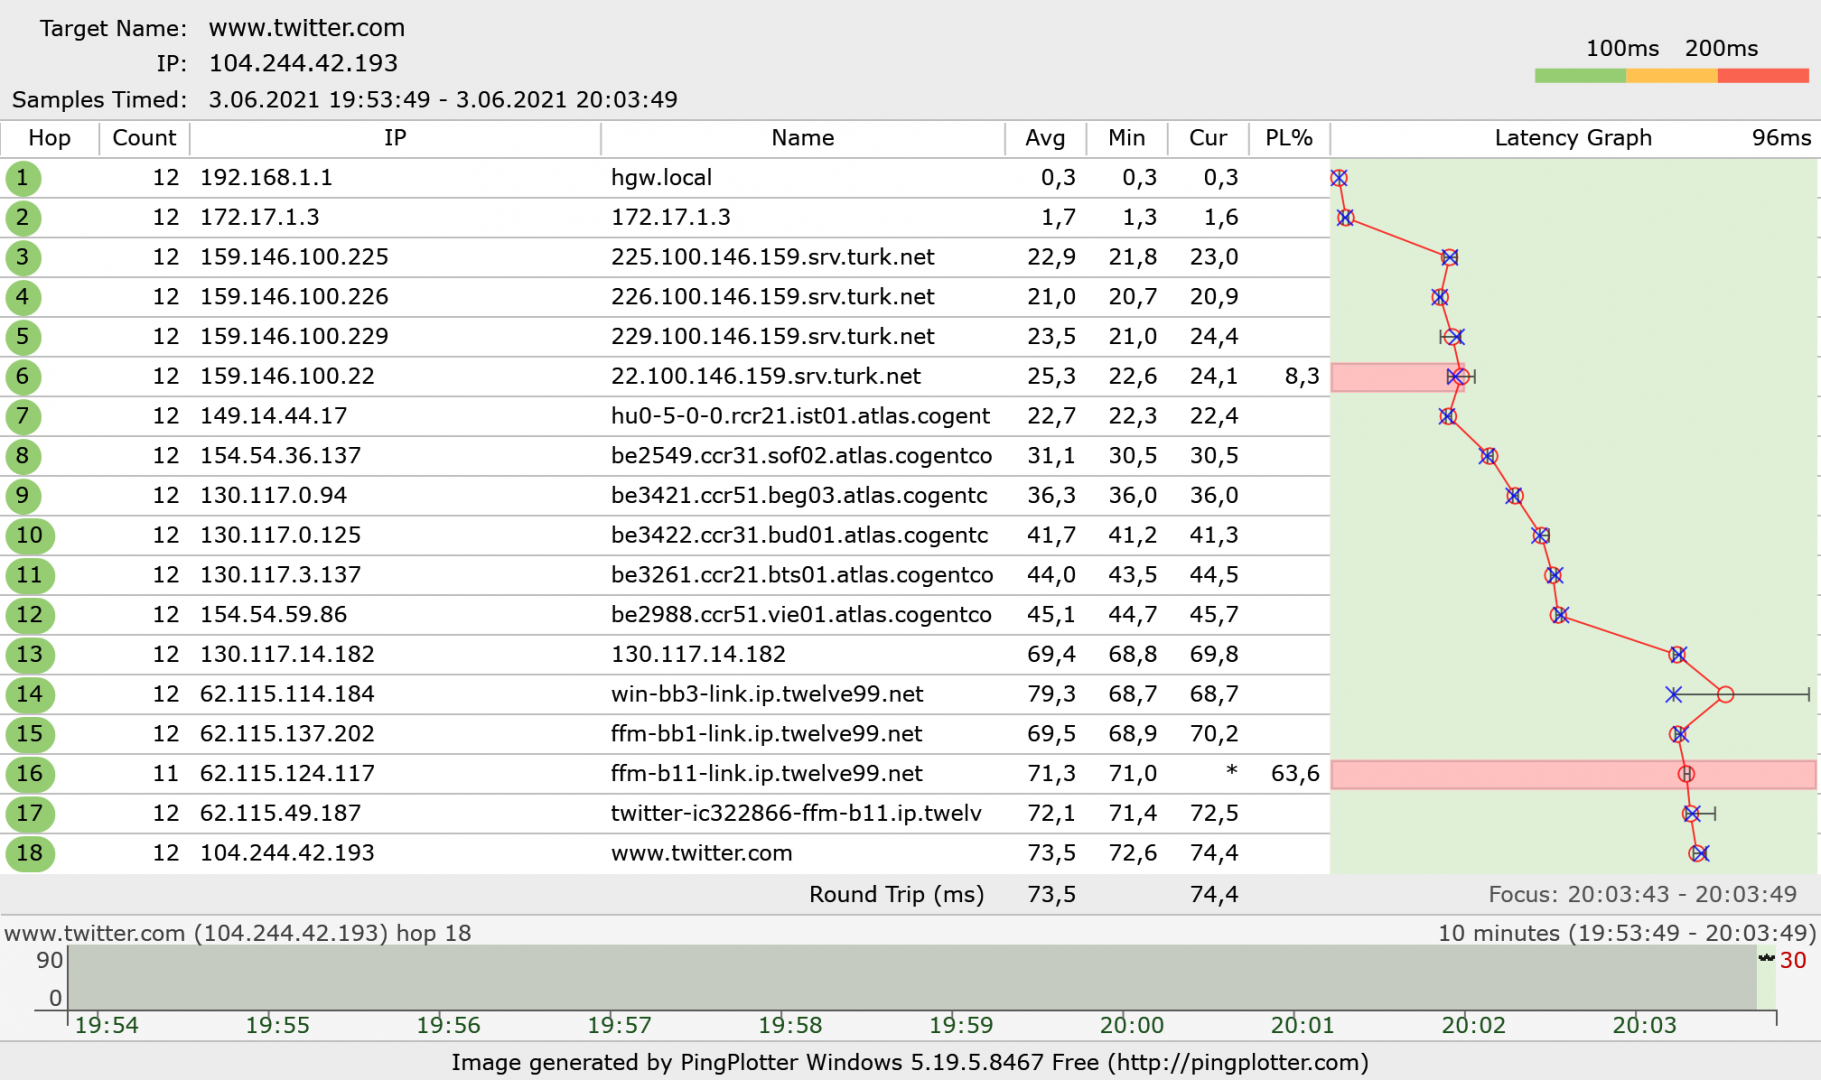Click the 20:00 timeline label
This screenshot has width=1821, height=1080.
[x=1132, y=1025]
